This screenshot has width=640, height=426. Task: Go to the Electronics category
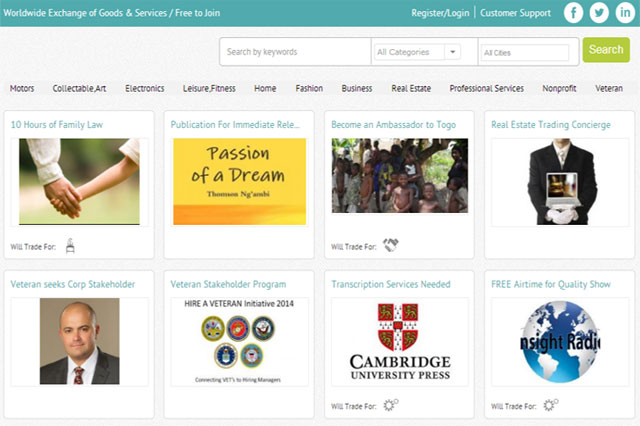tap(145, 88)
